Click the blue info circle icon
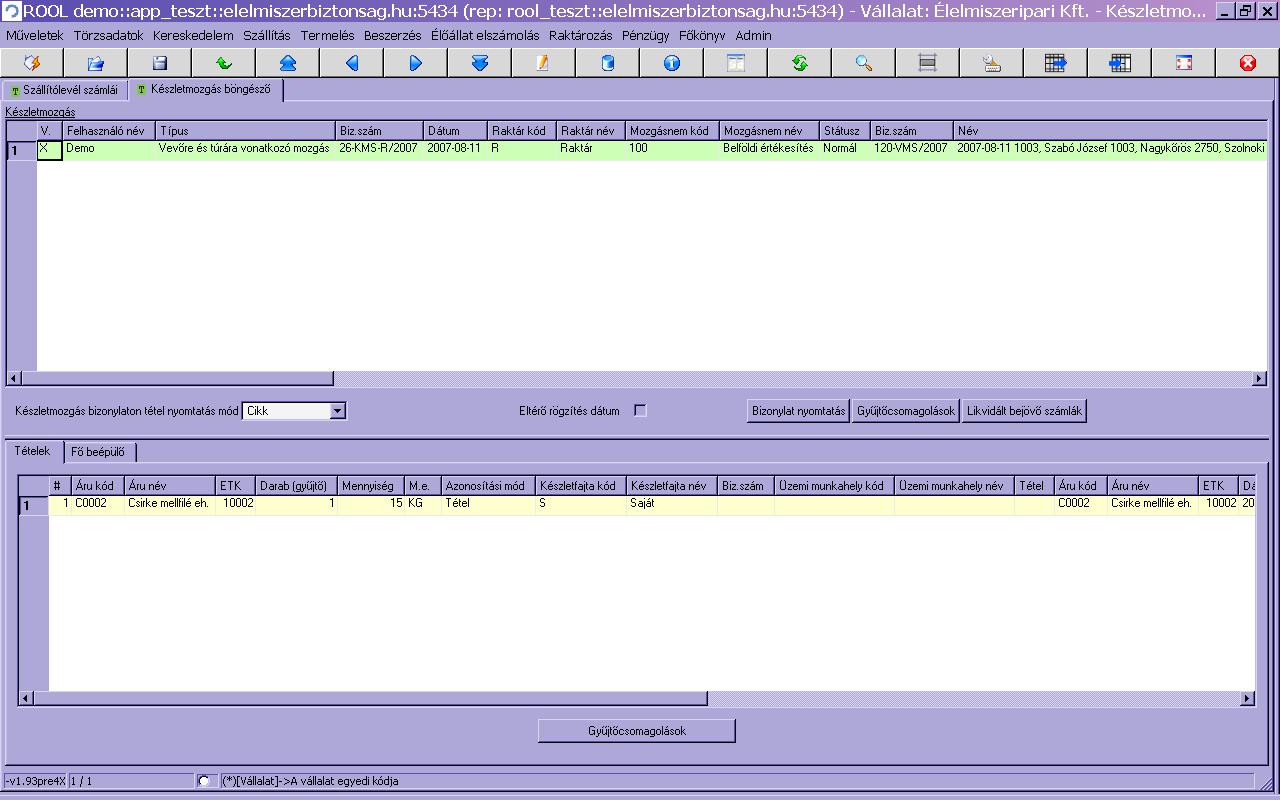This screenshot has width=1280, height=800. click(672, 63)
